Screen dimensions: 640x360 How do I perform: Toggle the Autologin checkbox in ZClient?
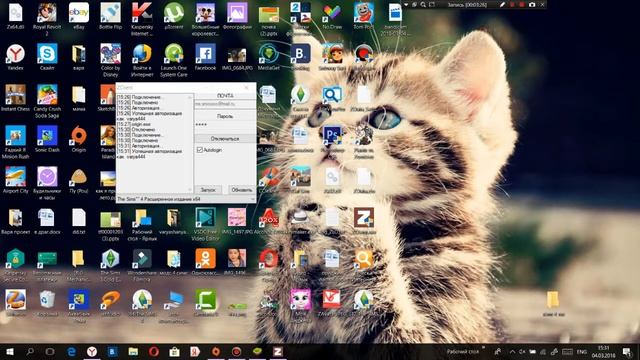coord(200,150)
